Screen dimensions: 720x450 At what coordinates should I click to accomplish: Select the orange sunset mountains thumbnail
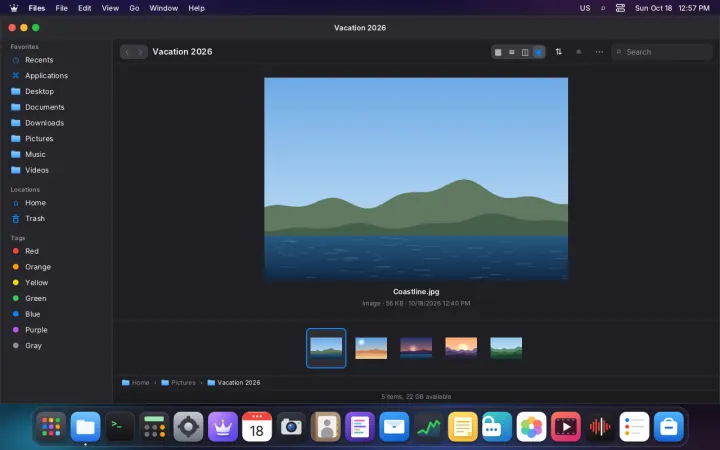click(x=461, y=348)
